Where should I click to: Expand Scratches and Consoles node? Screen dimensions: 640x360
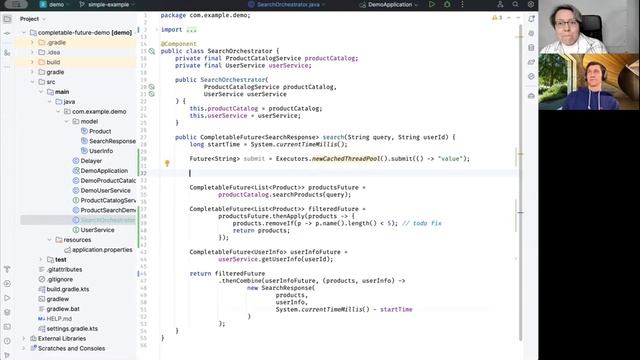(24, 348)
